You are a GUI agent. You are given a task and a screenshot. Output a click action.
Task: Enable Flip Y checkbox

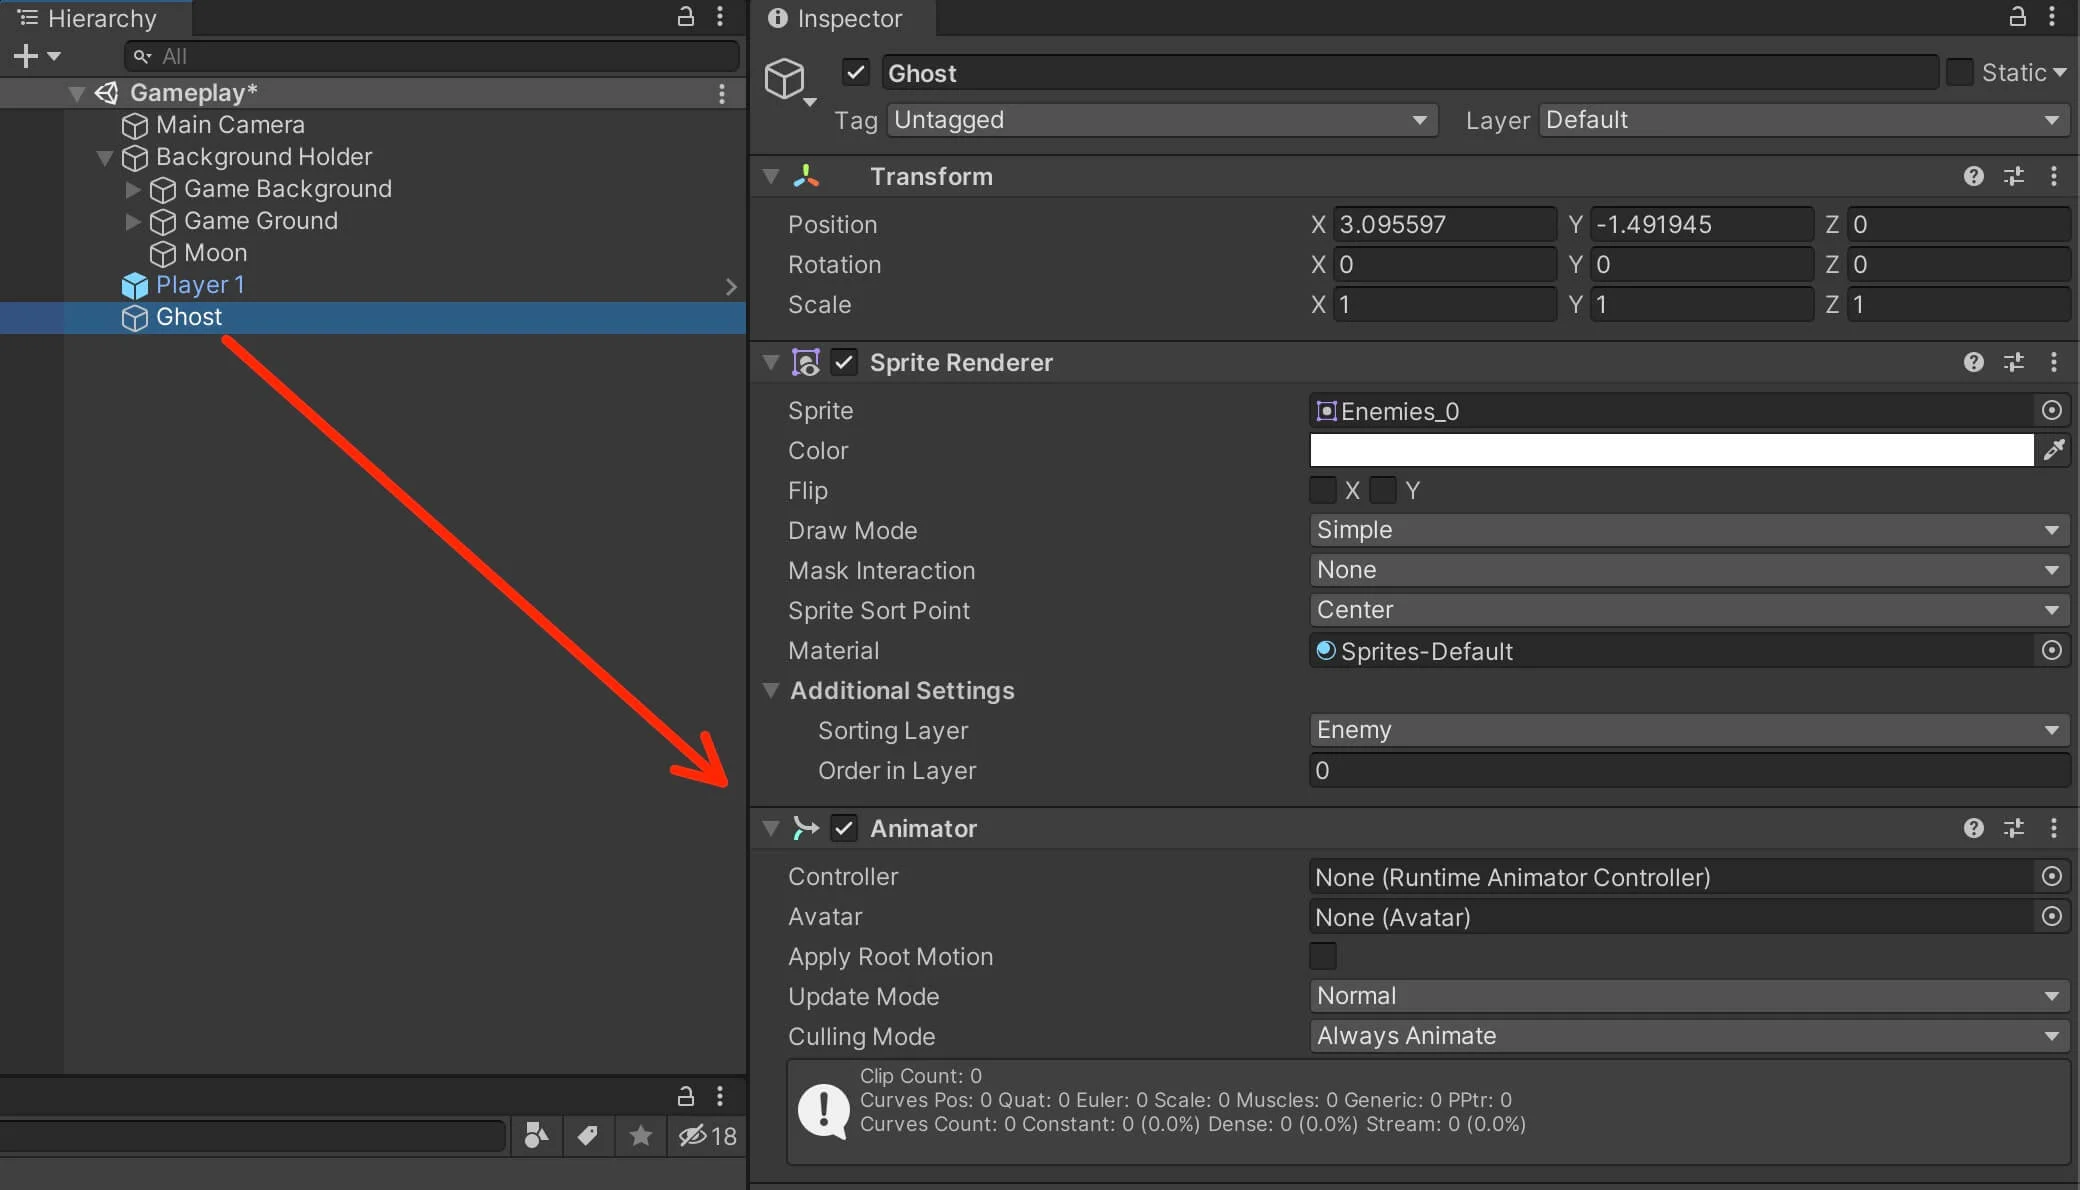1383,490
